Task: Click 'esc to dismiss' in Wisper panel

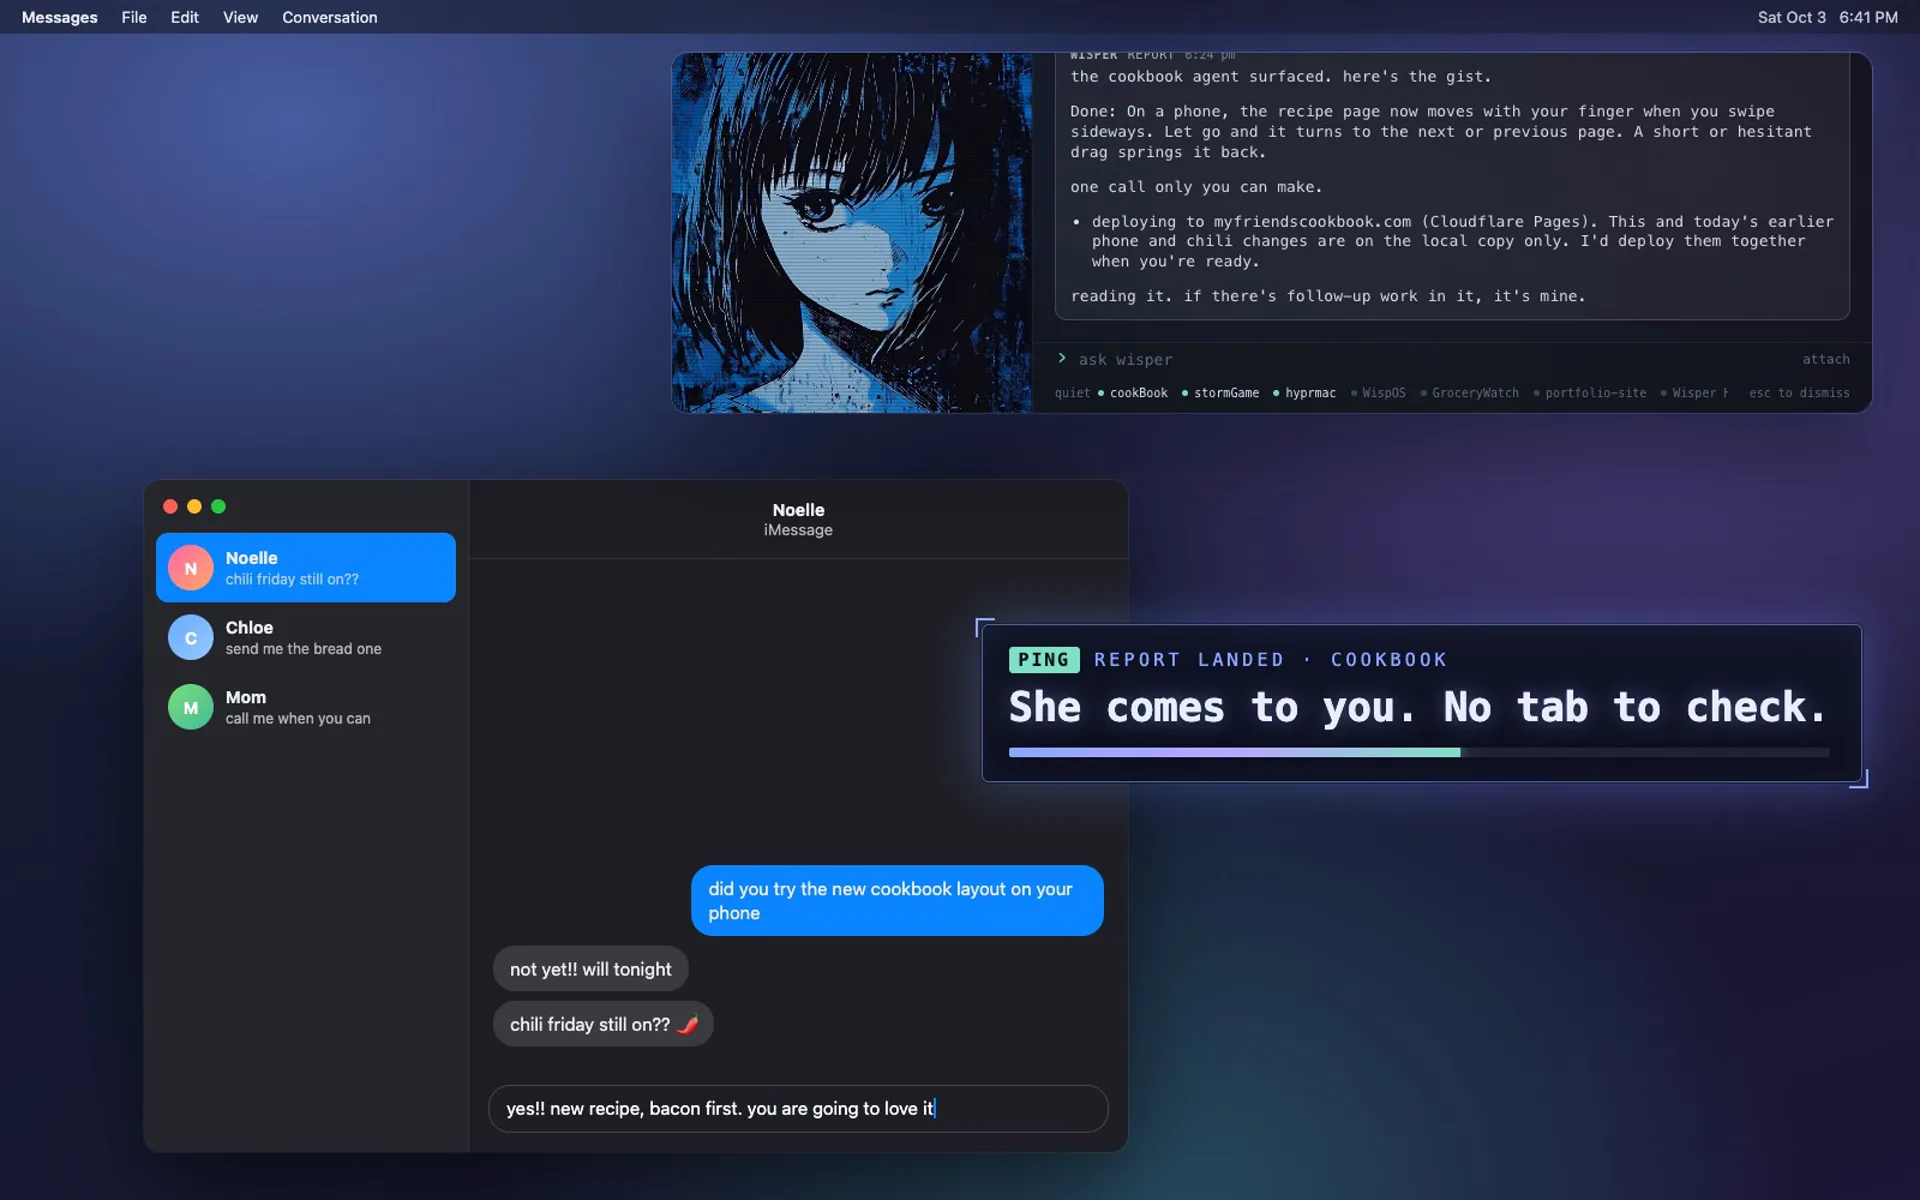Action: pos(1799,393)
